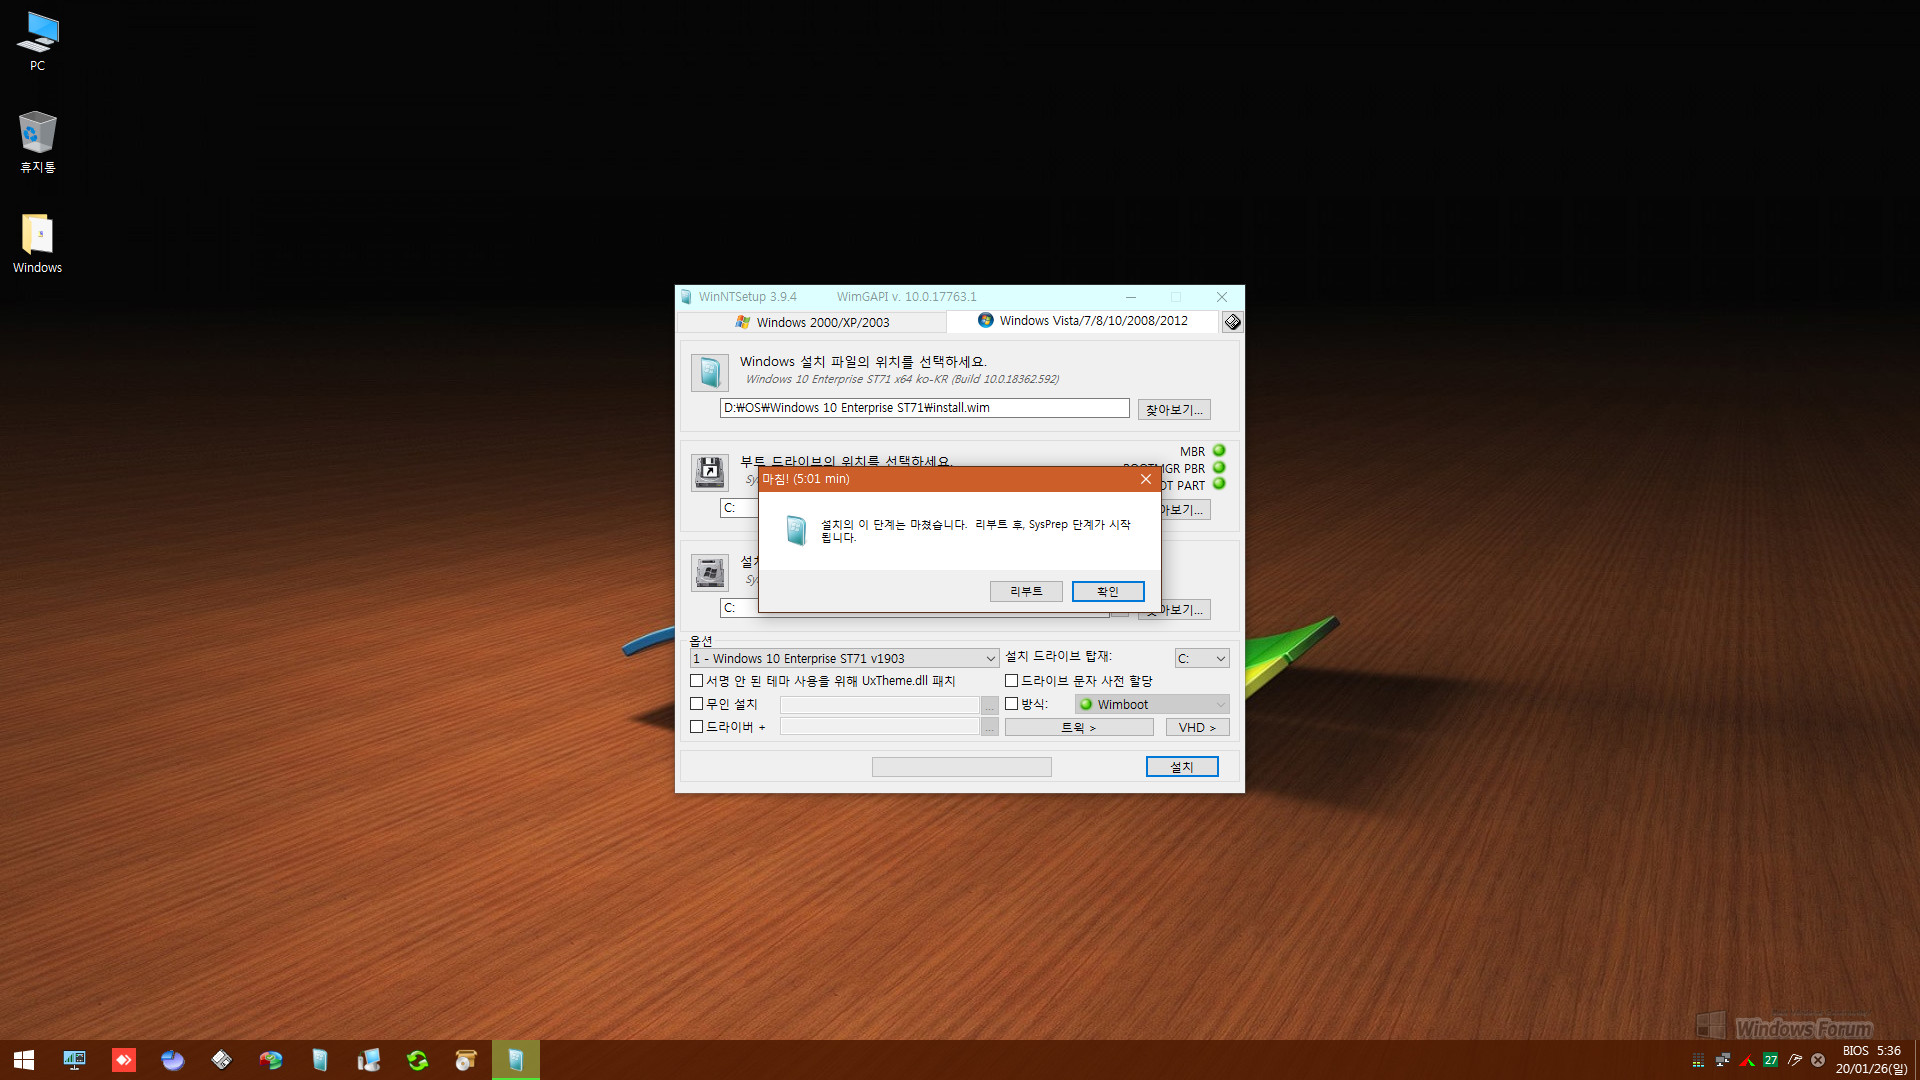Open the PC desktop icon
Image resolution: width=1920 pixels, height=1080 pixels.
point(38,41)
